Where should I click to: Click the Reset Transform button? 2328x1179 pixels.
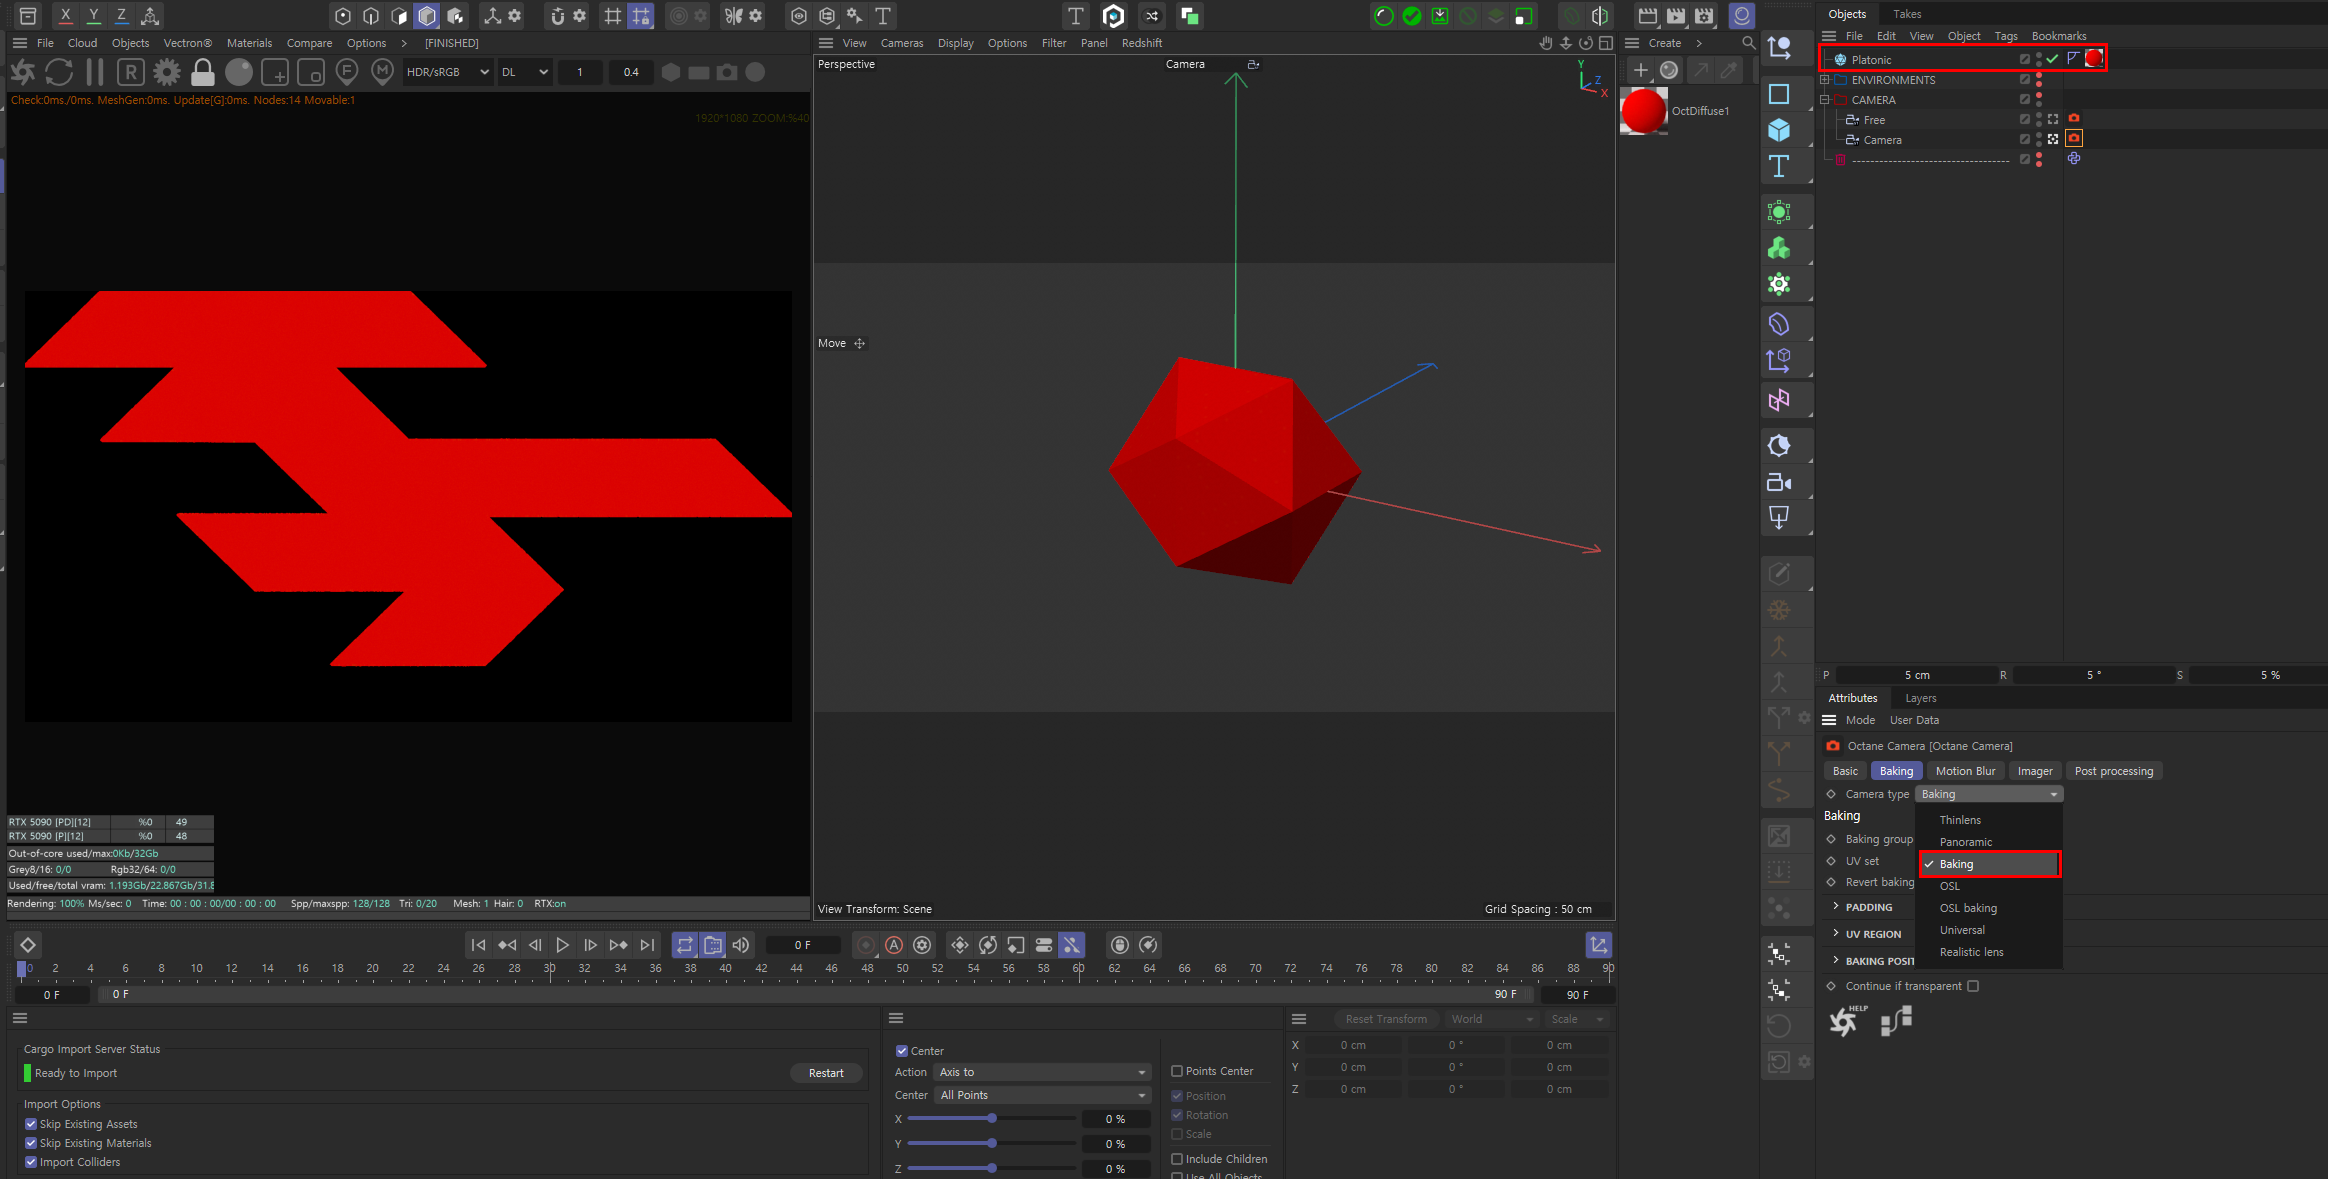click(1386, 1019)
